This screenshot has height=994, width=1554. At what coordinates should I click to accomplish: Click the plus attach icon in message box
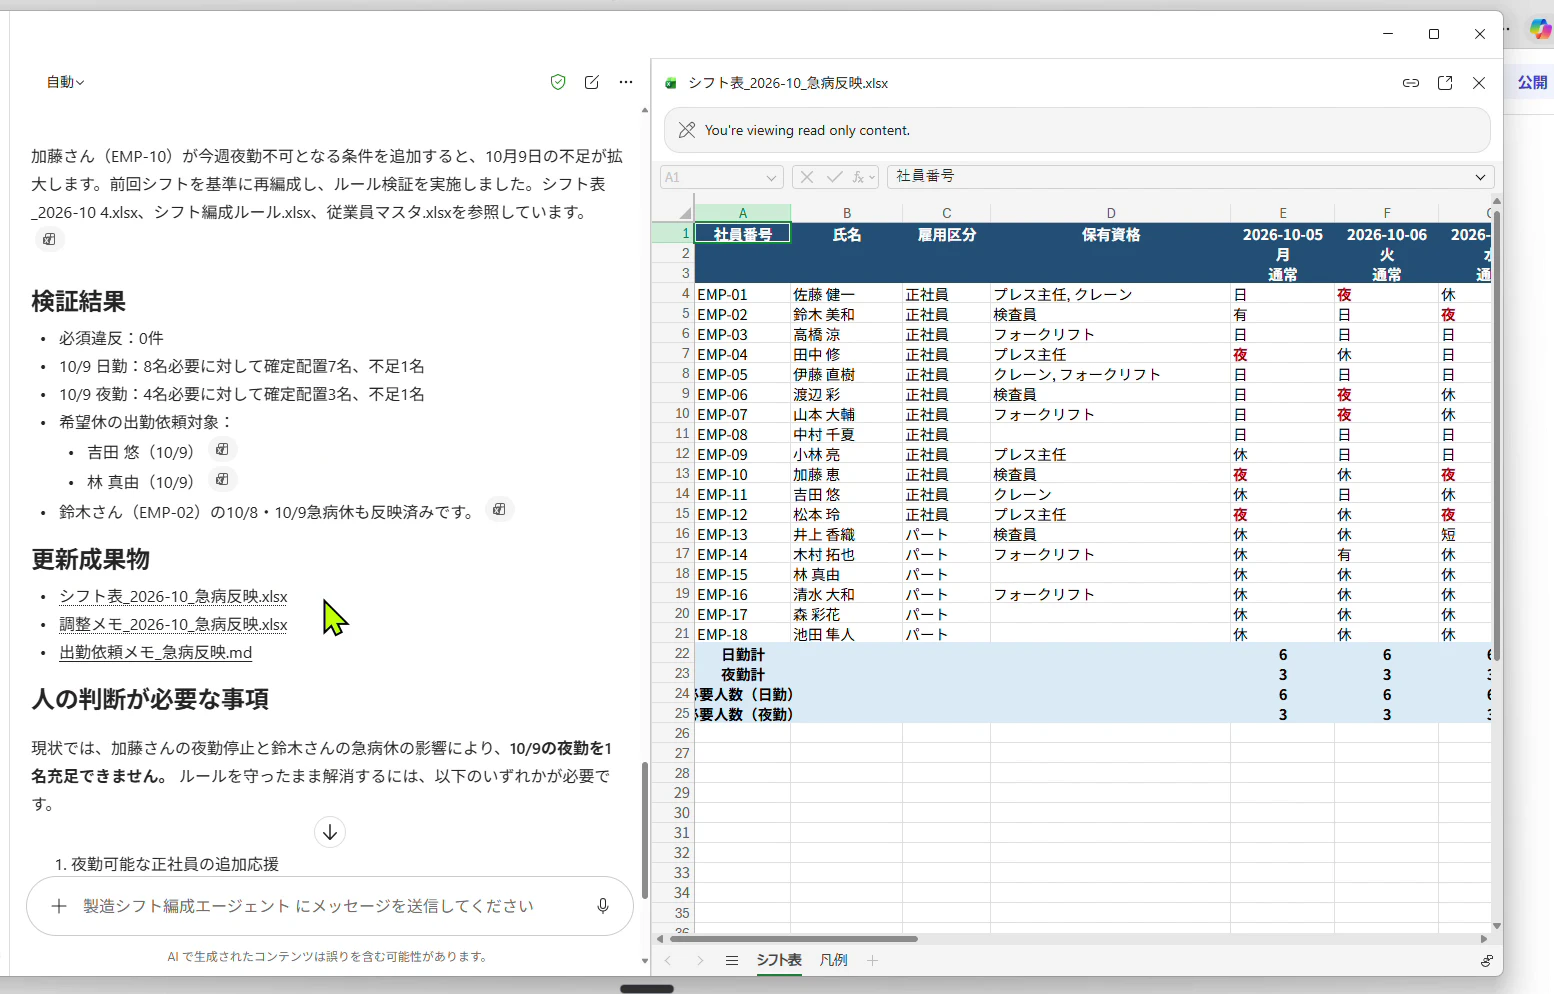coord(59,906)
